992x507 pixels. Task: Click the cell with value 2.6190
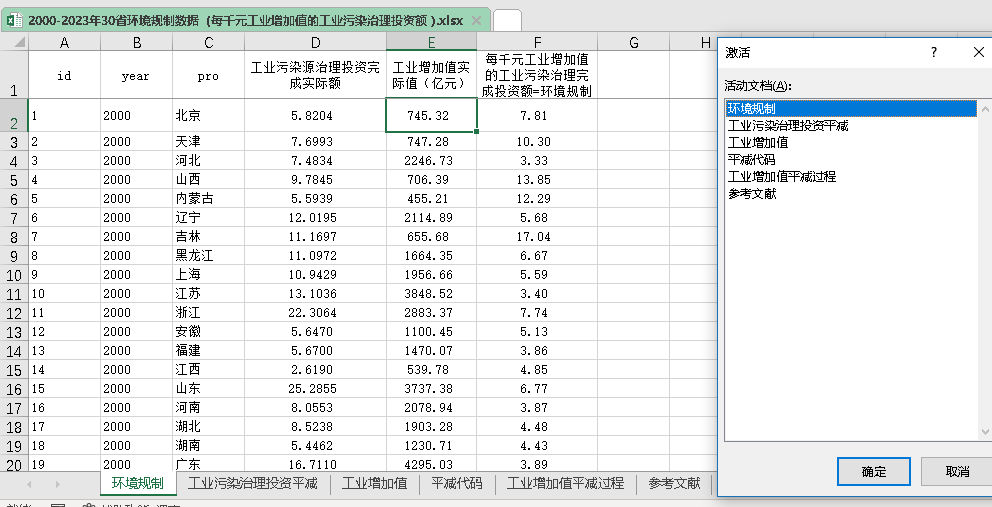316,369
